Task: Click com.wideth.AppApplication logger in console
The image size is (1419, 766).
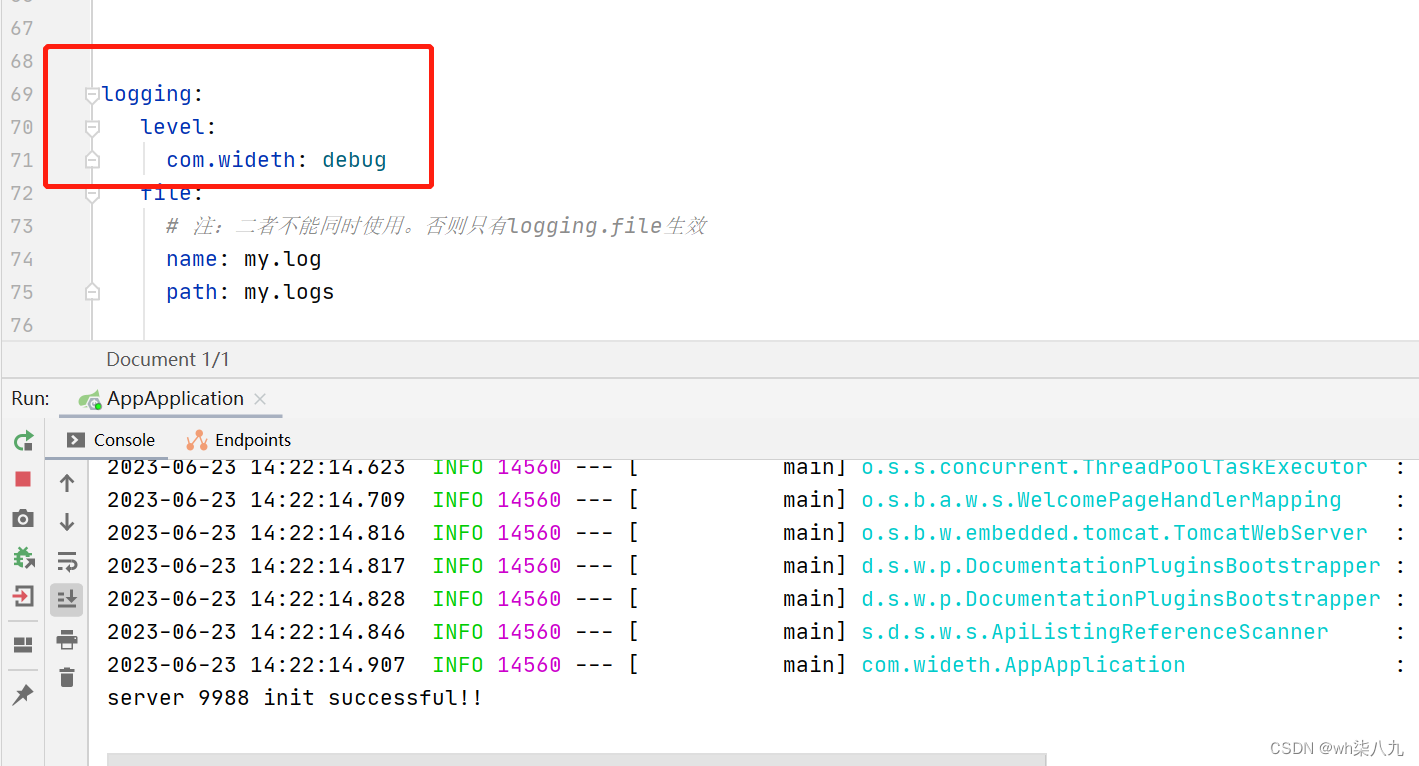Action: [1023, 665]
